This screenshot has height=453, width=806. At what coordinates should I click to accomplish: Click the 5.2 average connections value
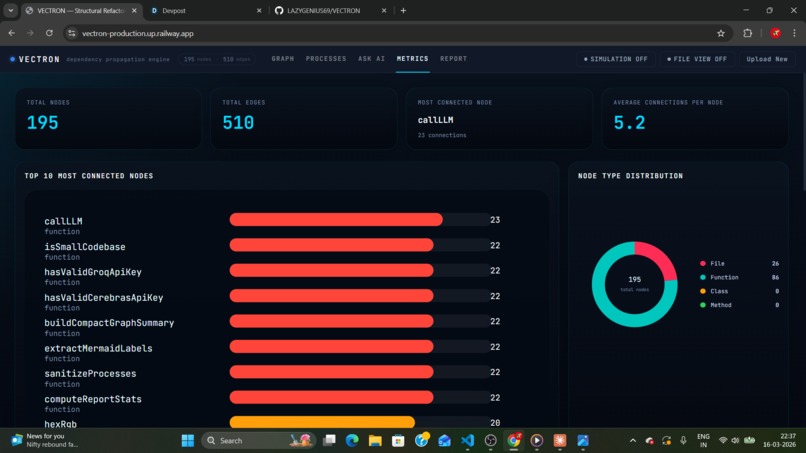coord(629,123)
